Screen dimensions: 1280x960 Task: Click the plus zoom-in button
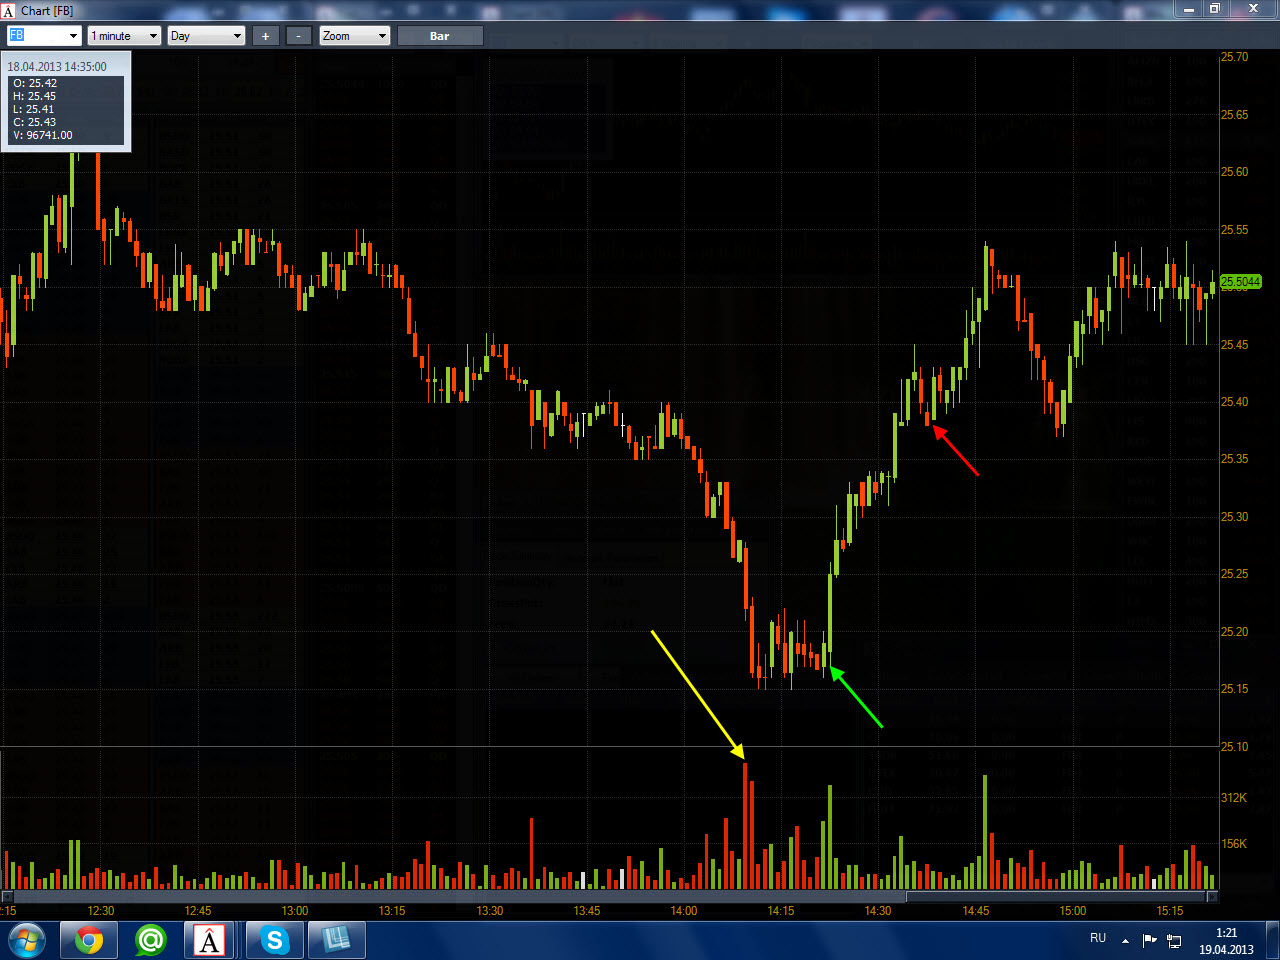[265, 36]
